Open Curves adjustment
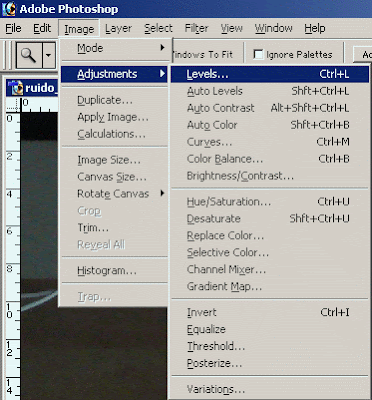This screenshot has height=400, width=372. click(x=270, y=142)
